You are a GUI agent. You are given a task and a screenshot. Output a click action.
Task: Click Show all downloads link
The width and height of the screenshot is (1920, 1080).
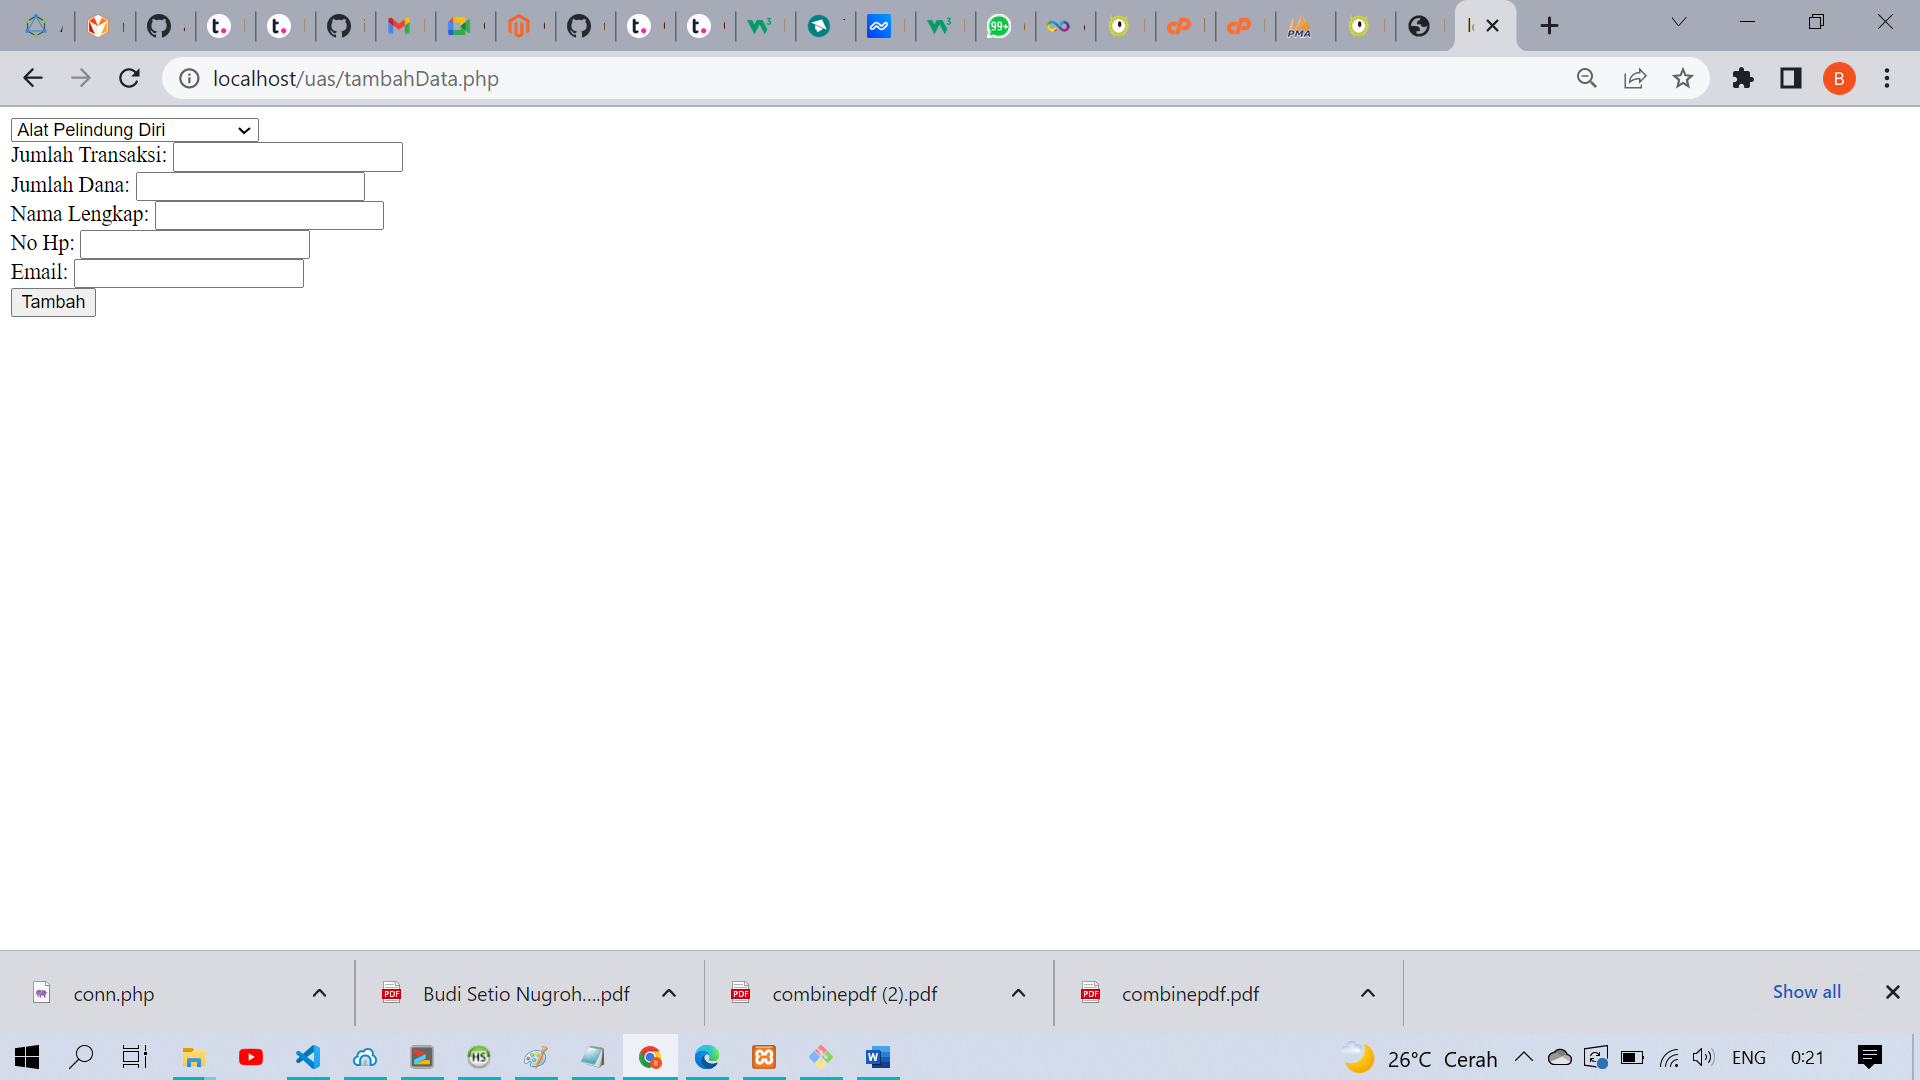[1806, 992]
